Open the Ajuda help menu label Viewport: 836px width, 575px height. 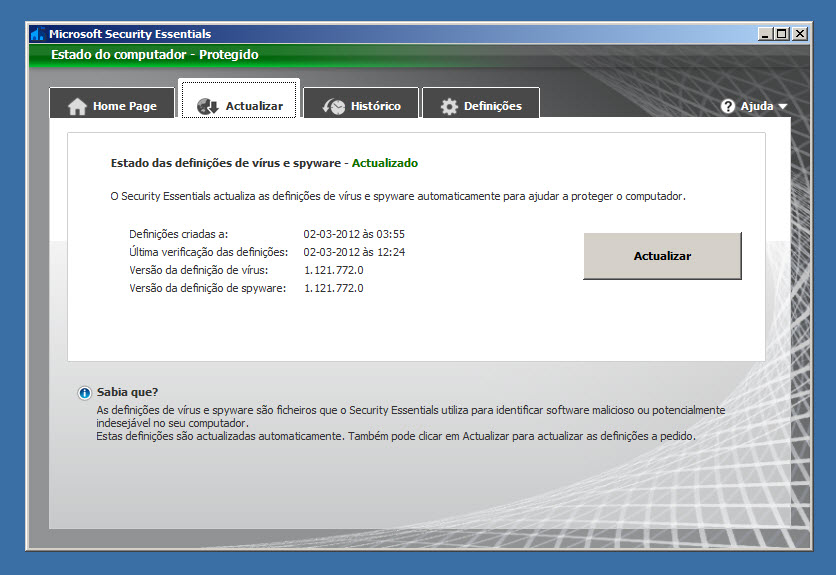757,106
